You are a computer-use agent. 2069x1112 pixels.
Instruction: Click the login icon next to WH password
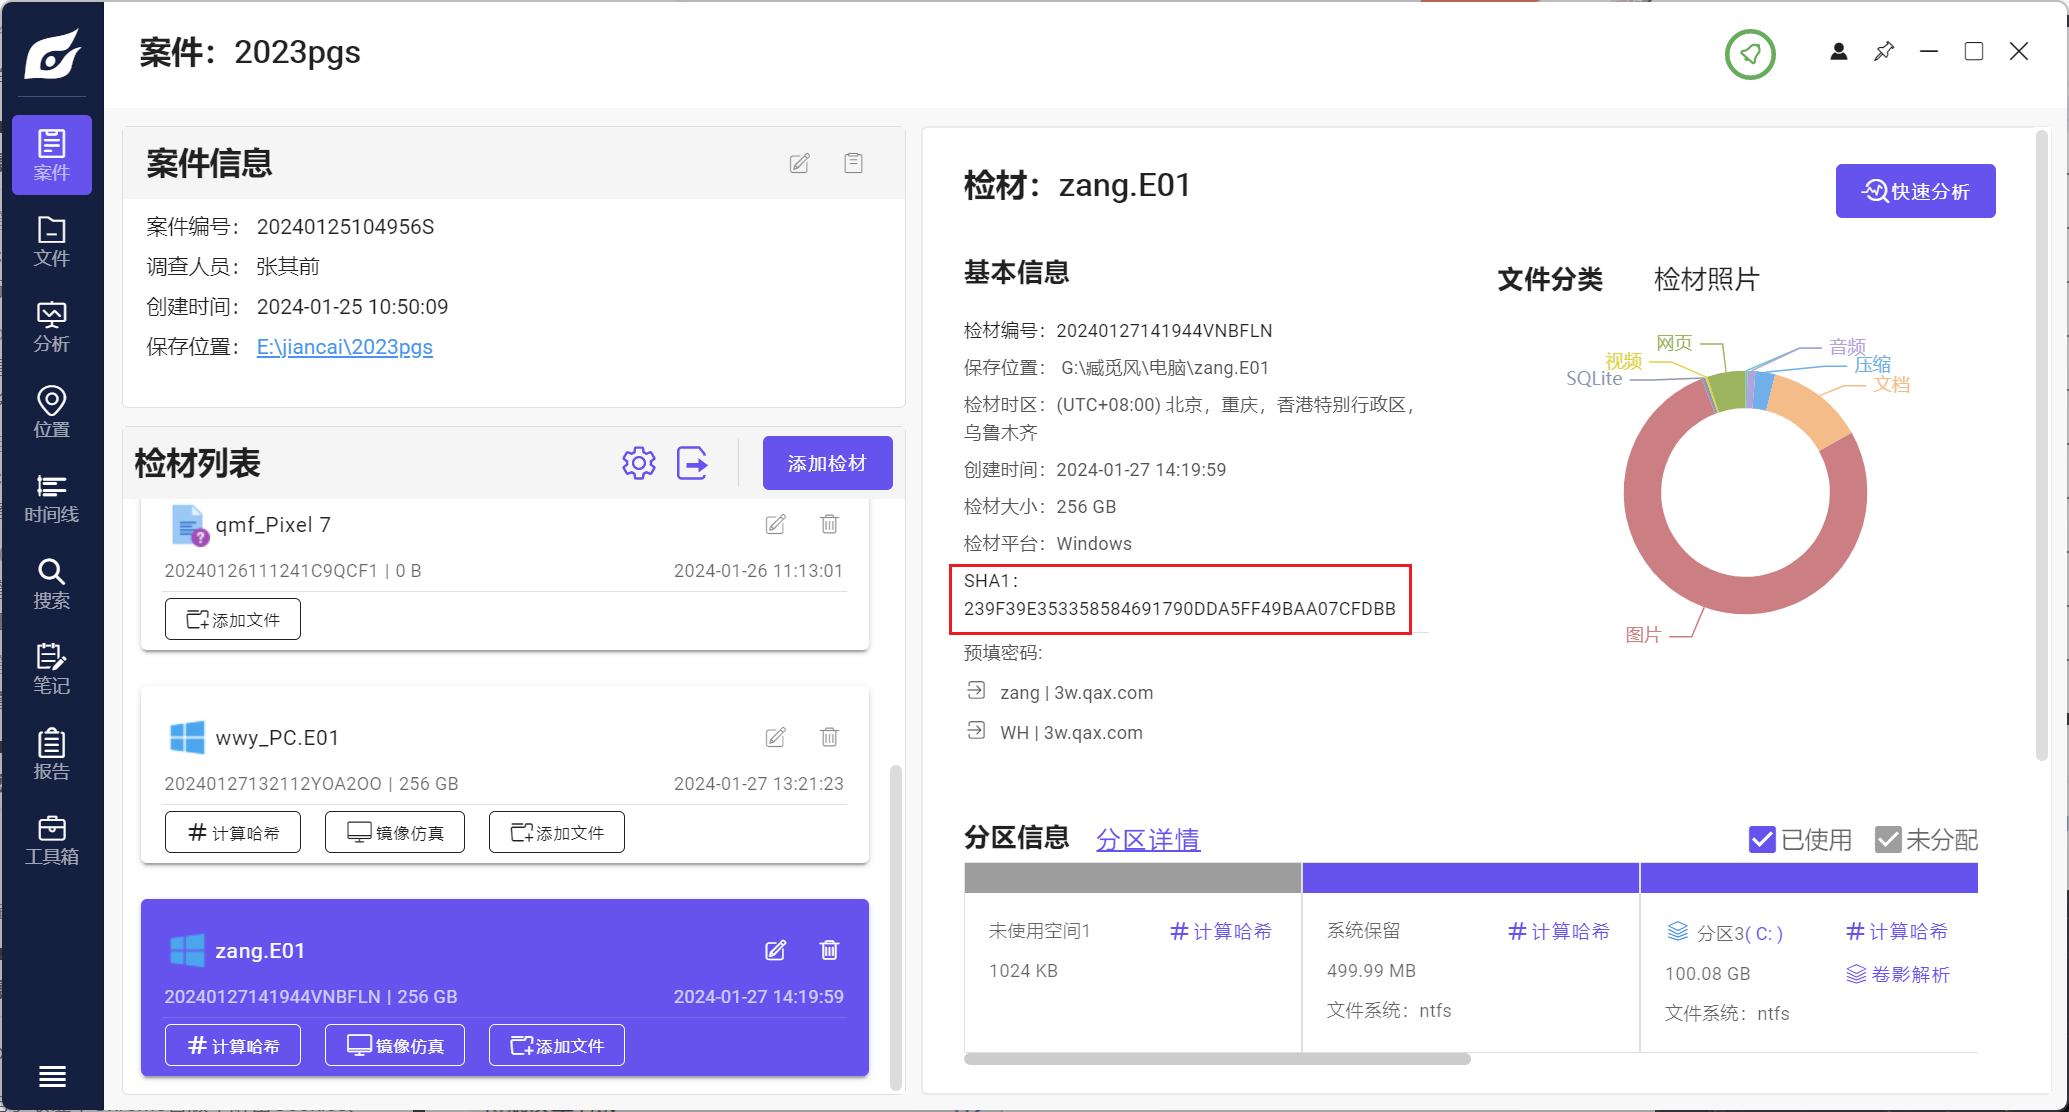click(x=976, y=731)
